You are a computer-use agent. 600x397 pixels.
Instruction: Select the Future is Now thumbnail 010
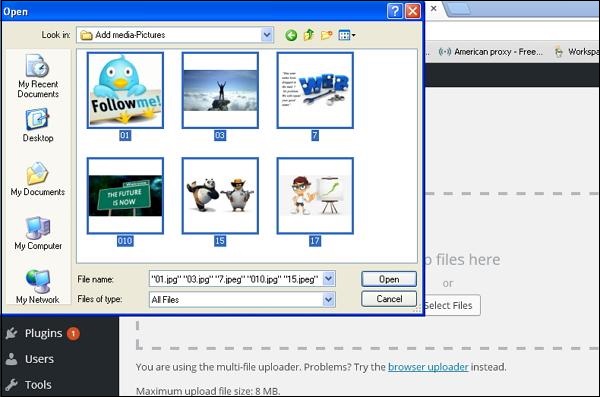[125, 196]
